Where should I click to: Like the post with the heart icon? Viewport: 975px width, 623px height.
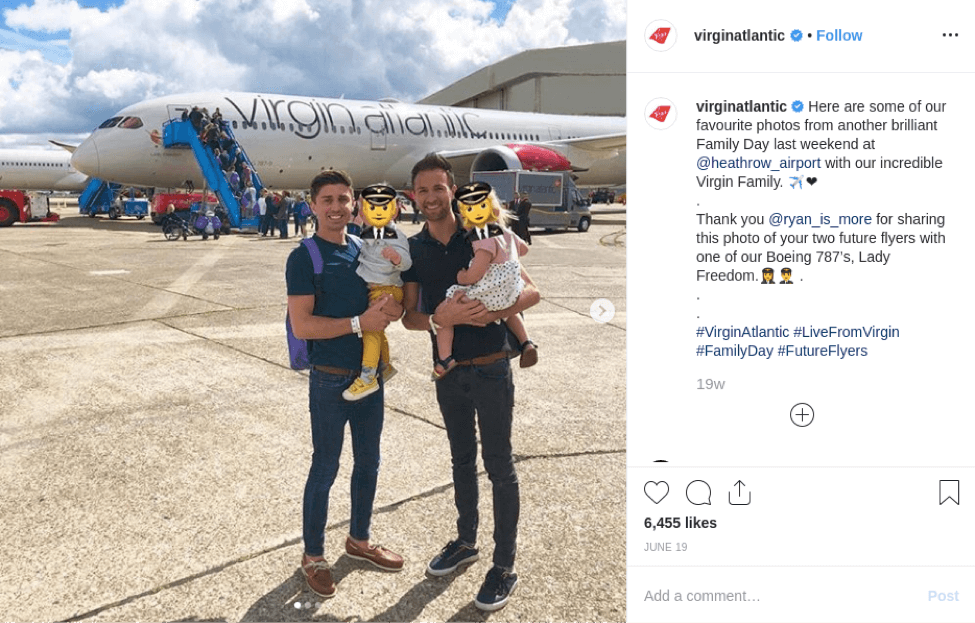[656, 492]
